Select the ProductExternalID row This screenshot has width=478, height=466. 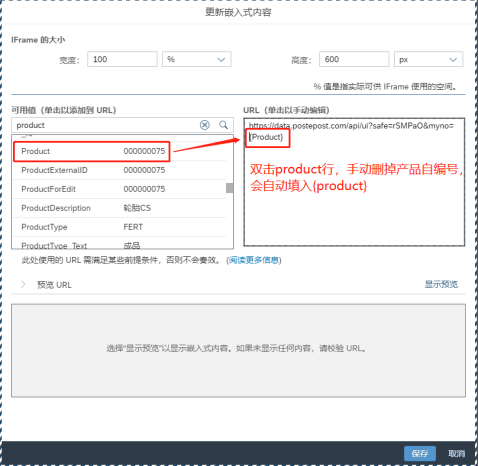click(x=119, y=170)
